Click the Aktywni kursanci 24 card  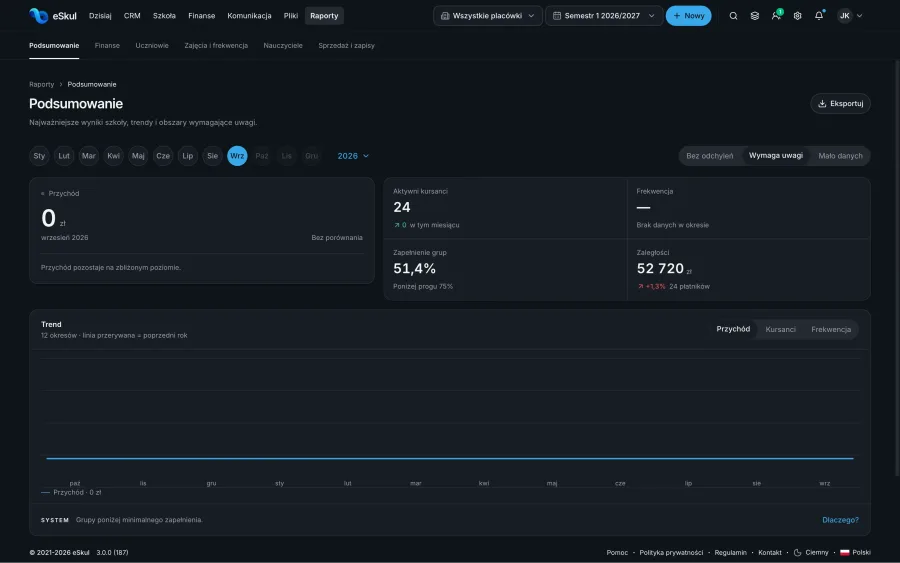tap(505, 208)
